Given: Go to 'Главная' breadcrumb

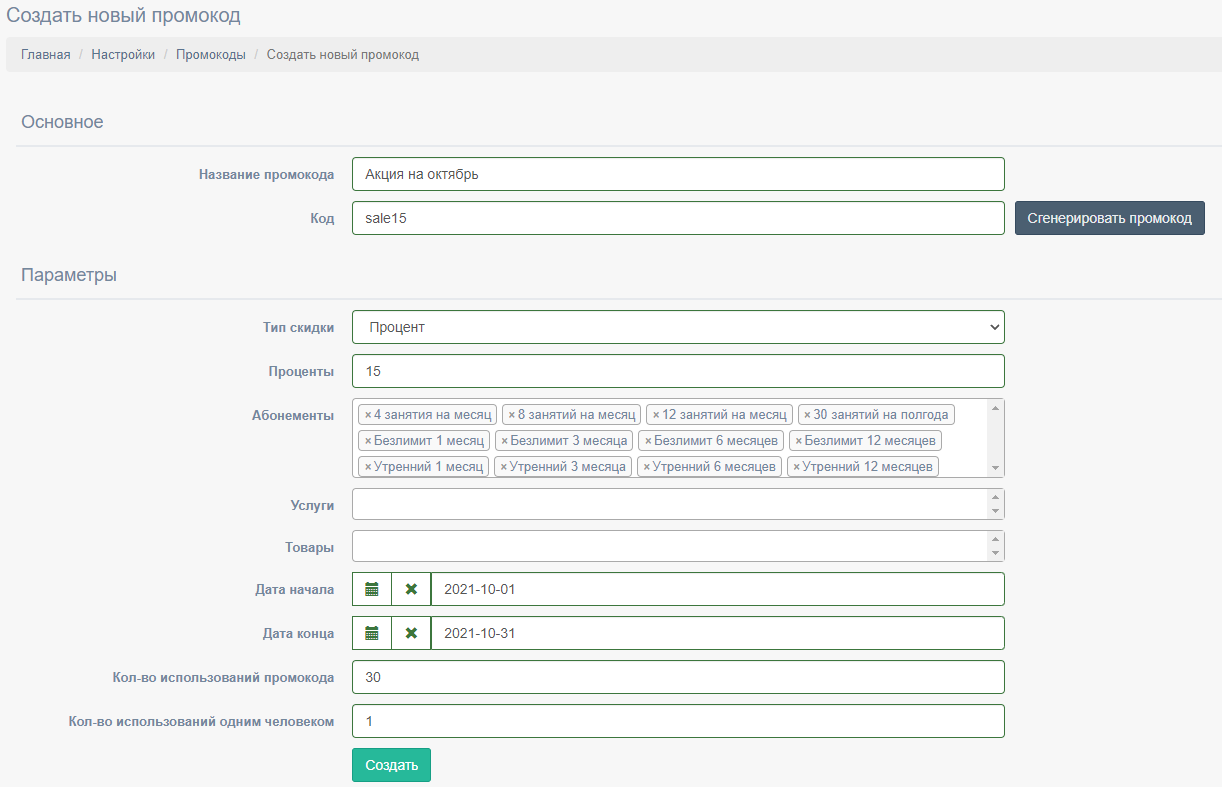Looking at the screenshot, I should [46, 55].
